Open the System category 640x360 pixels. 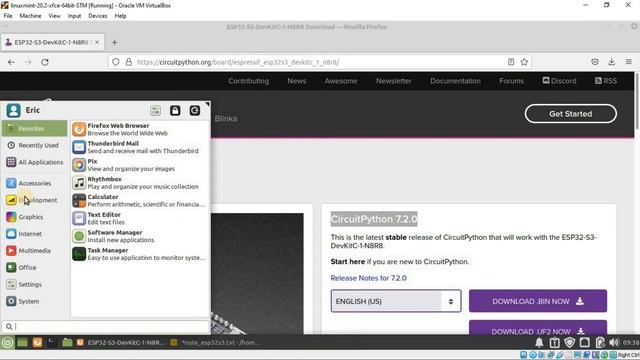tap(35, 301)
